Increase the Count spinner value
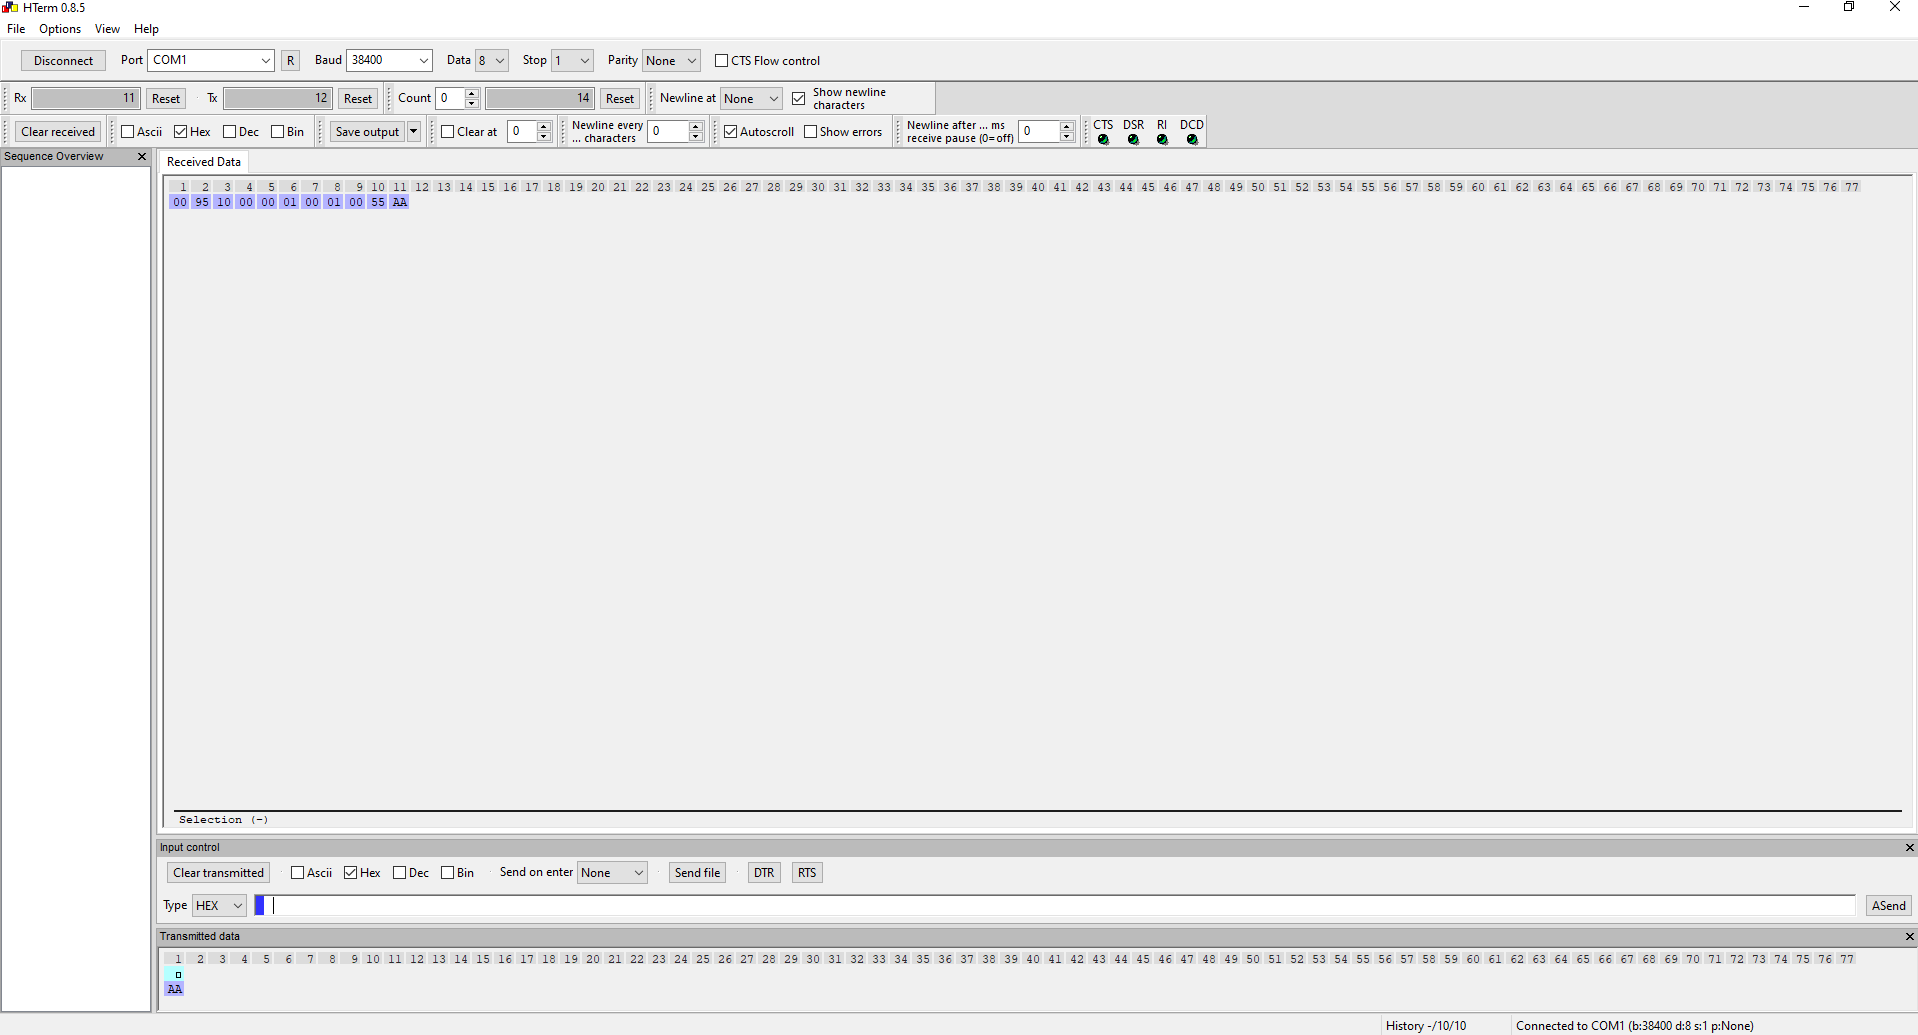Image resolution: width=1918 pixels, height=1035 pixels. tap(472, 94)
